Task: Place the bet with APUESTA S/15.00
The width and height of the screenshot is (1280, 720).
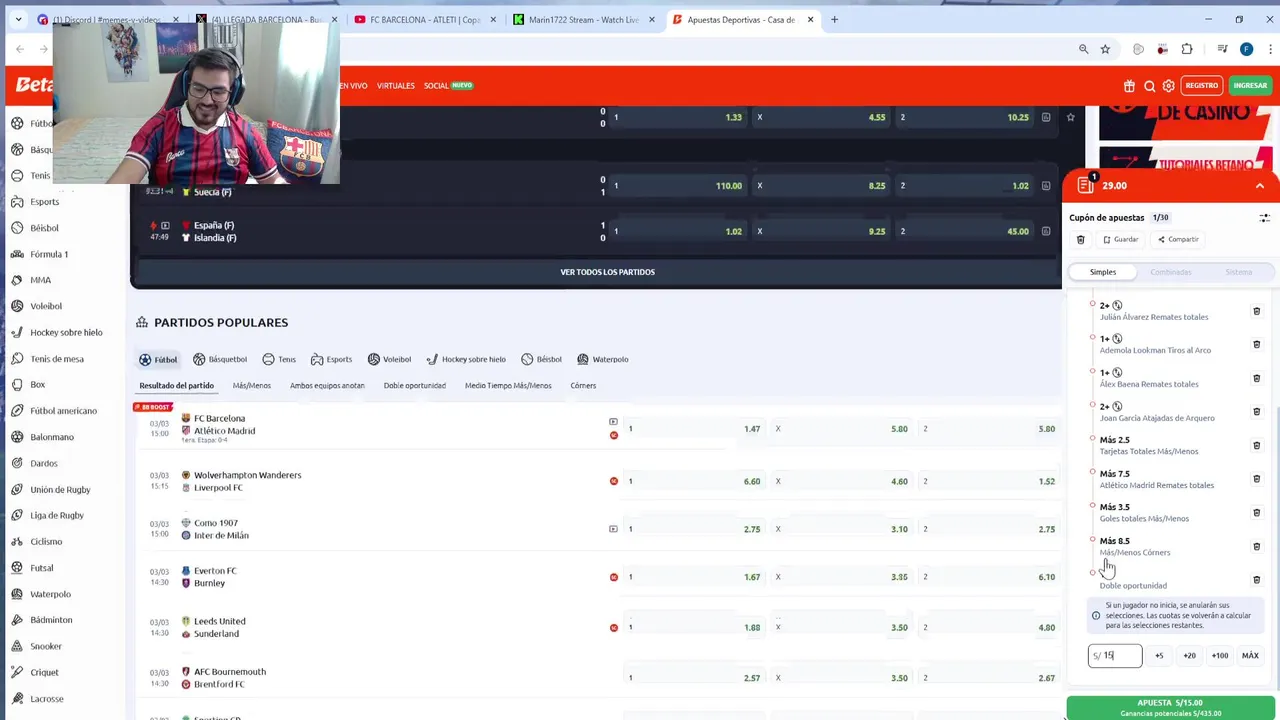Action: [x=1170, y=708]
